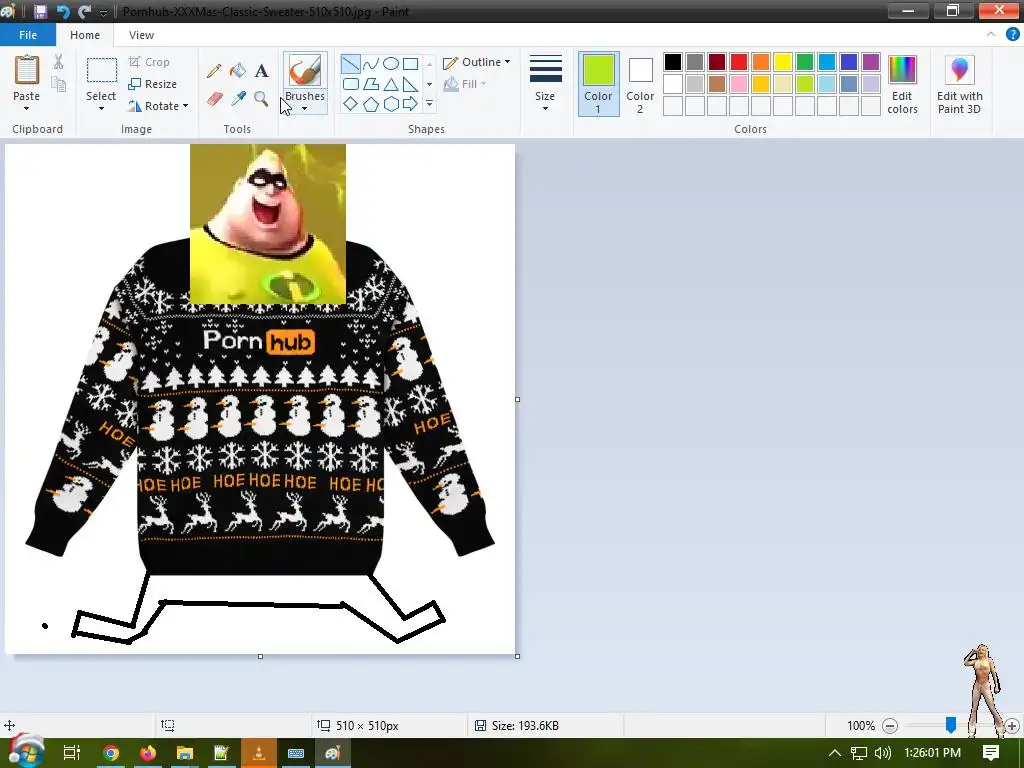Choose the Hexagon shape
The height and width of the screenshot is (768, 1024).
(391, 104)
